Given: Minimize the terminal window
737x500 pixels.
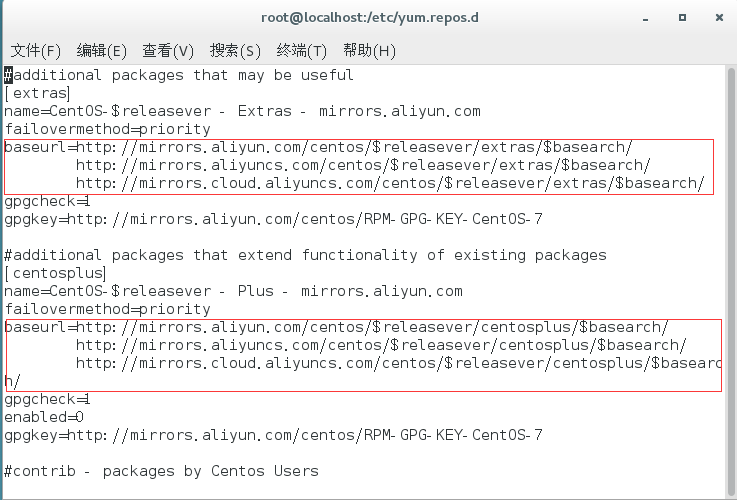Looking at the screenshot, I should pyautogui.click(x=645, y=18).
